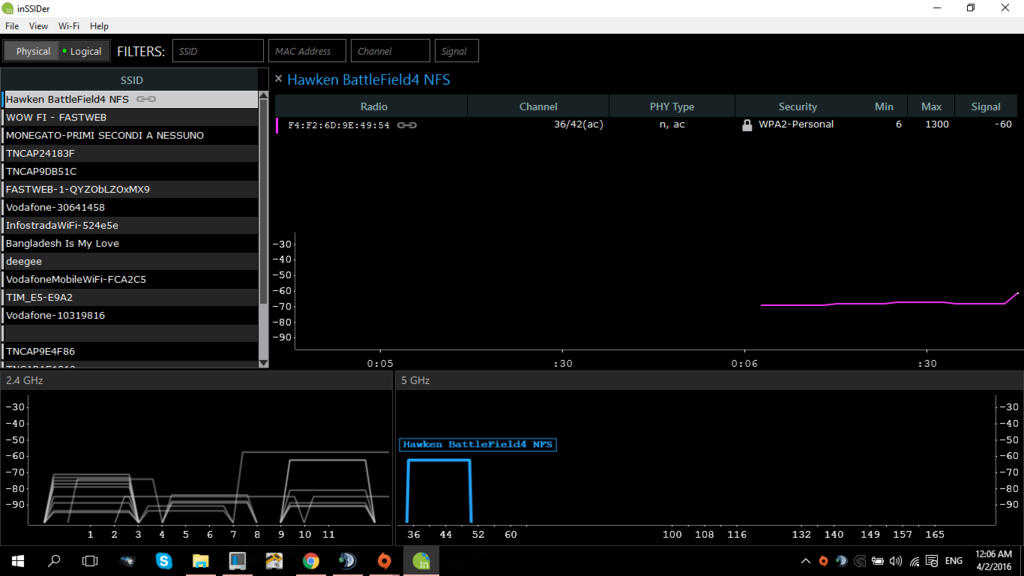Show hidden system tray icons

(806, 561)
